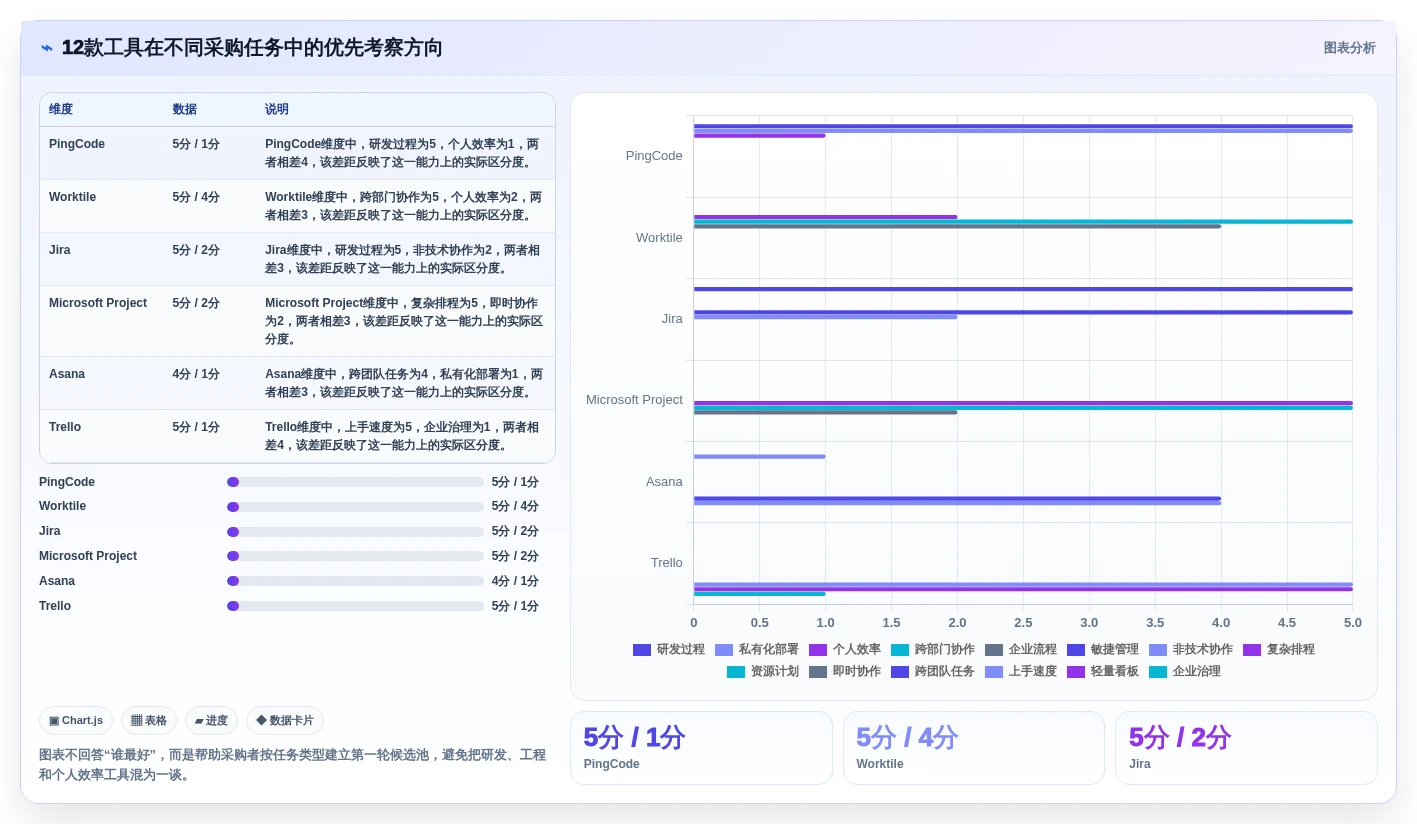This screenshot has width=1417, height=824.
Task: Click the description starting 'Jira维度中'
Action: pyautogui.click(x=404, y=259)
